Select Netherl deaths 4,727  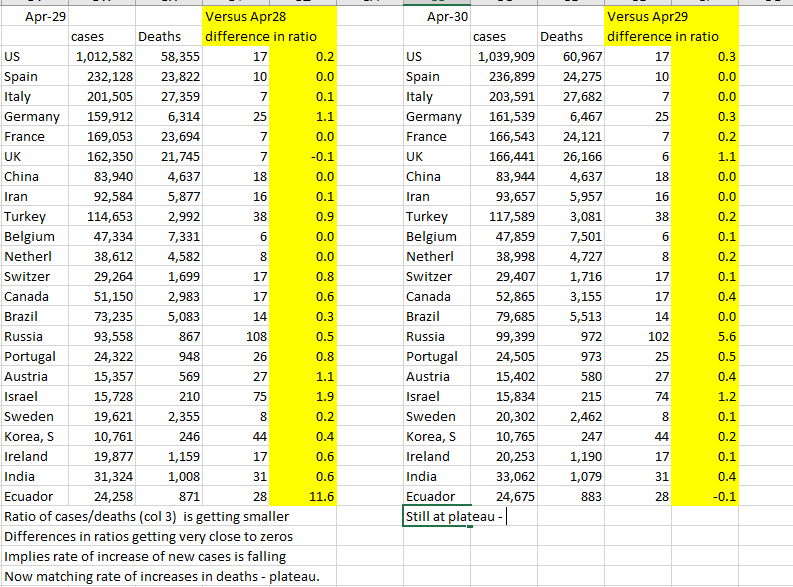[x=571, y=256]
